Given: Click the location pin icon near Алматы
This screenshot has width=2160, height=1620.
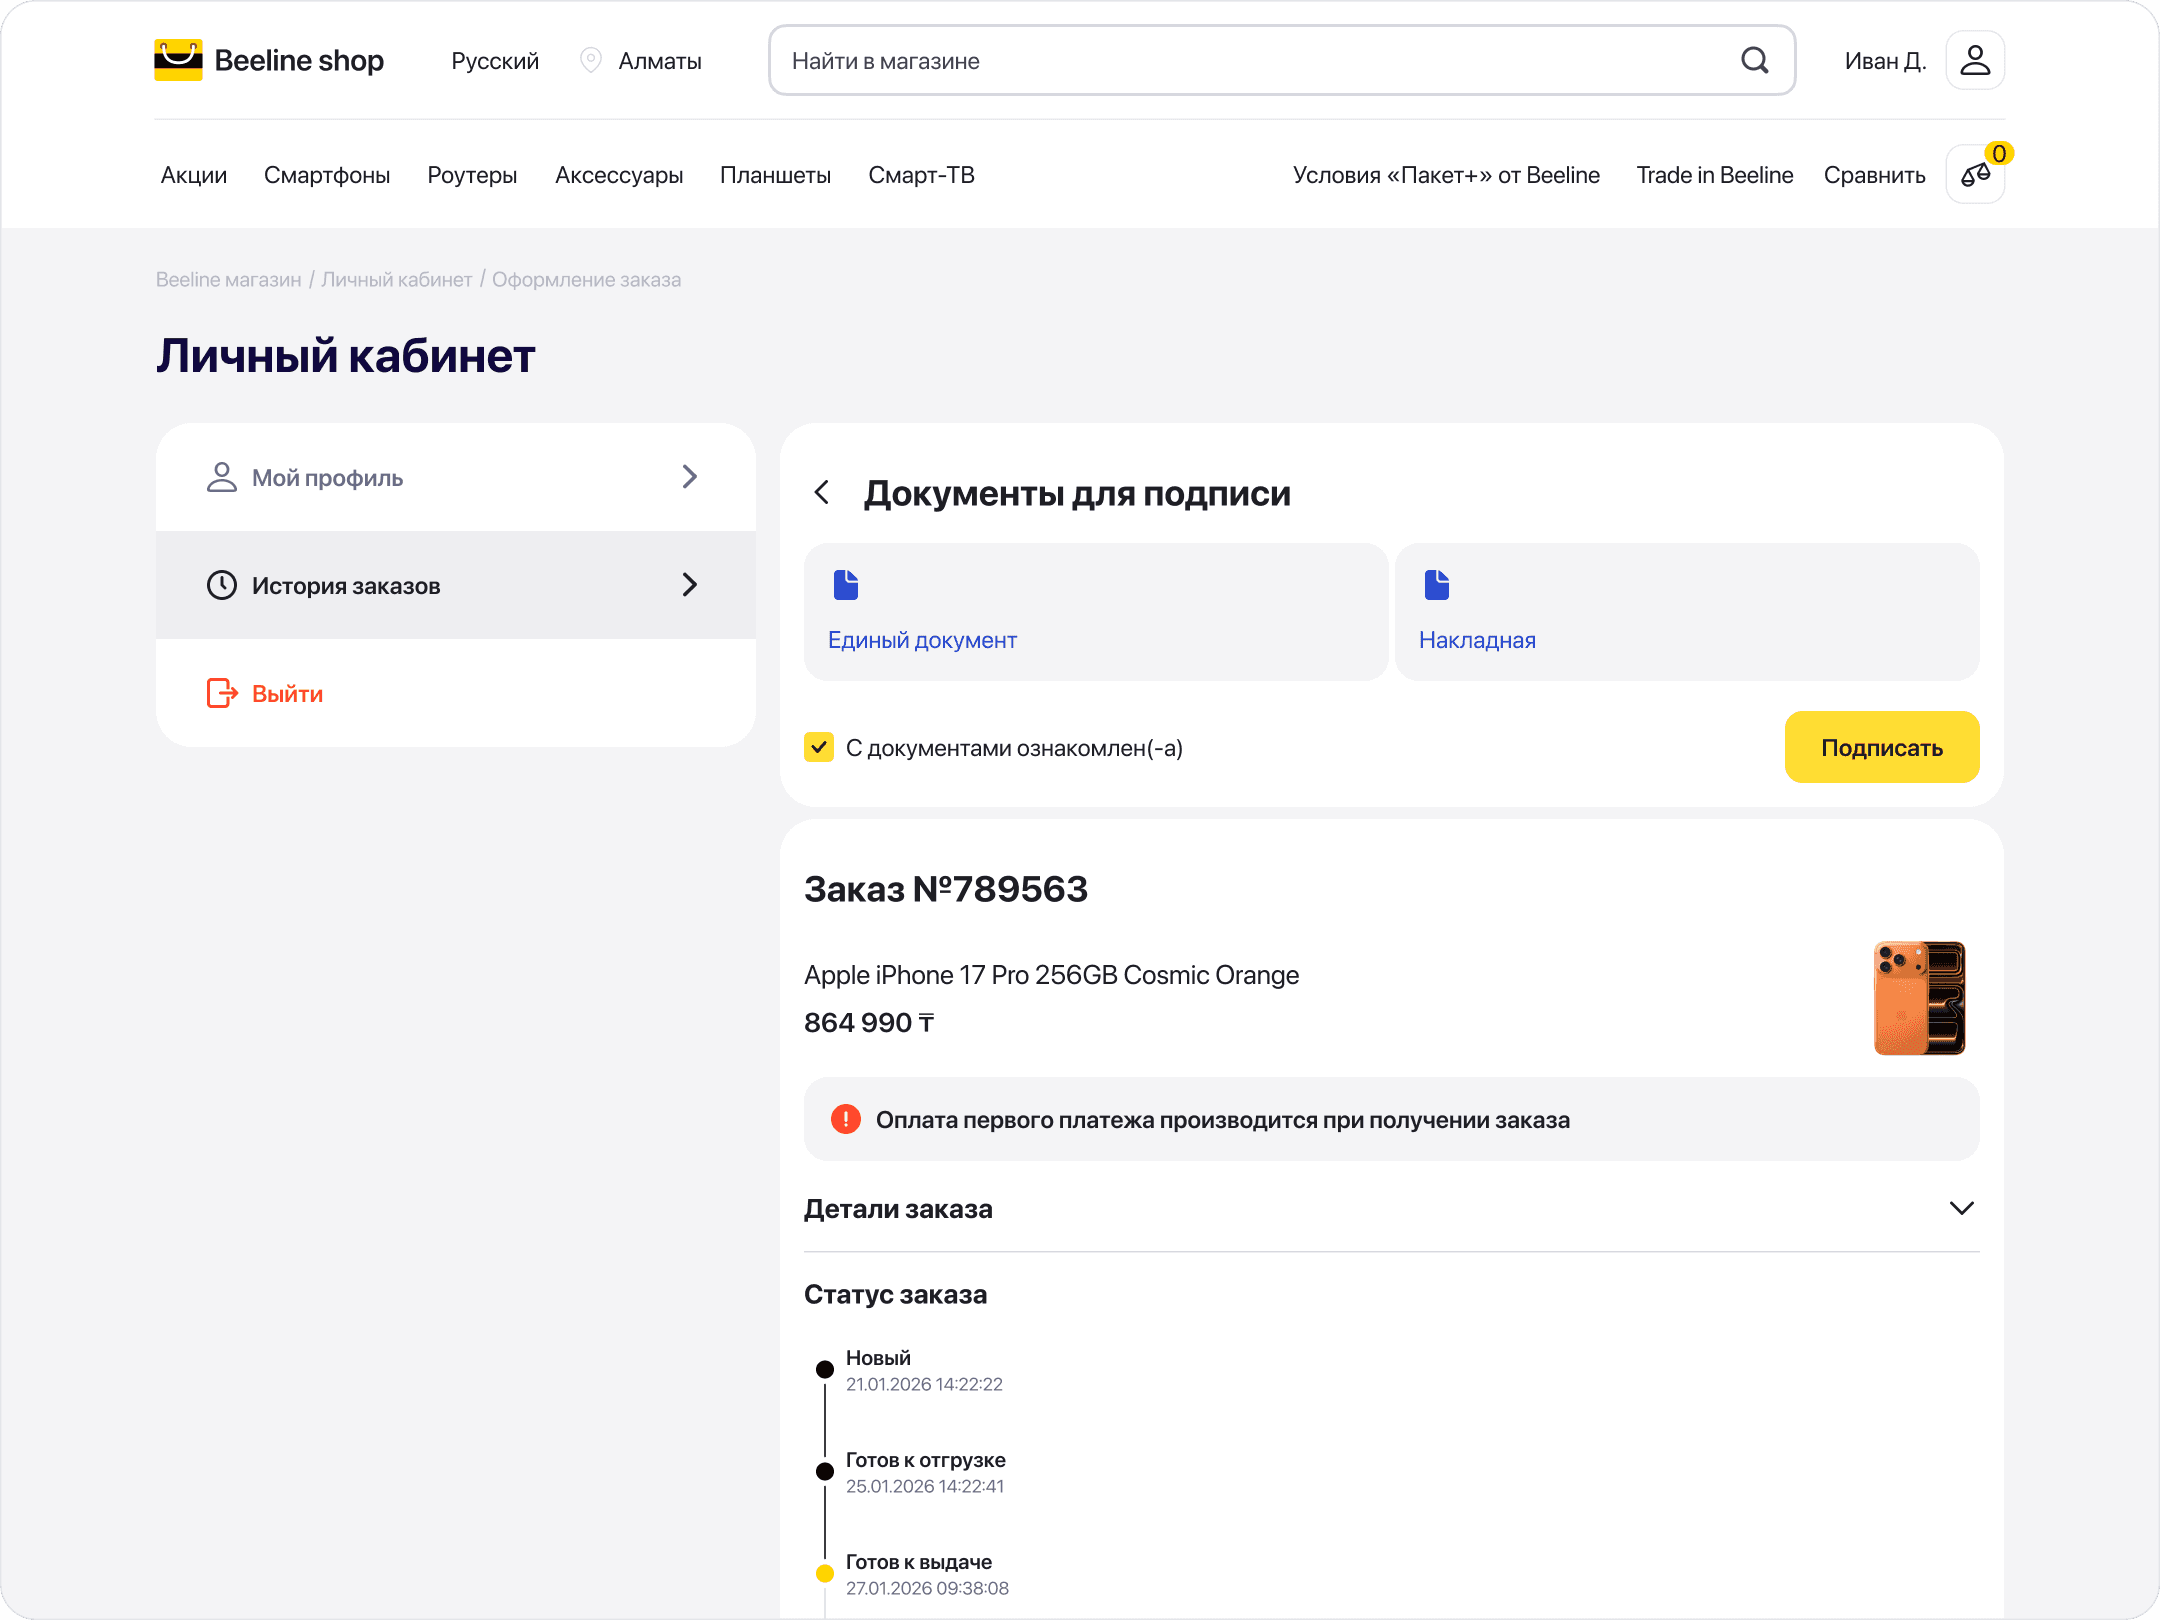Looking at the screenshot, I should [x=591, y=60].
